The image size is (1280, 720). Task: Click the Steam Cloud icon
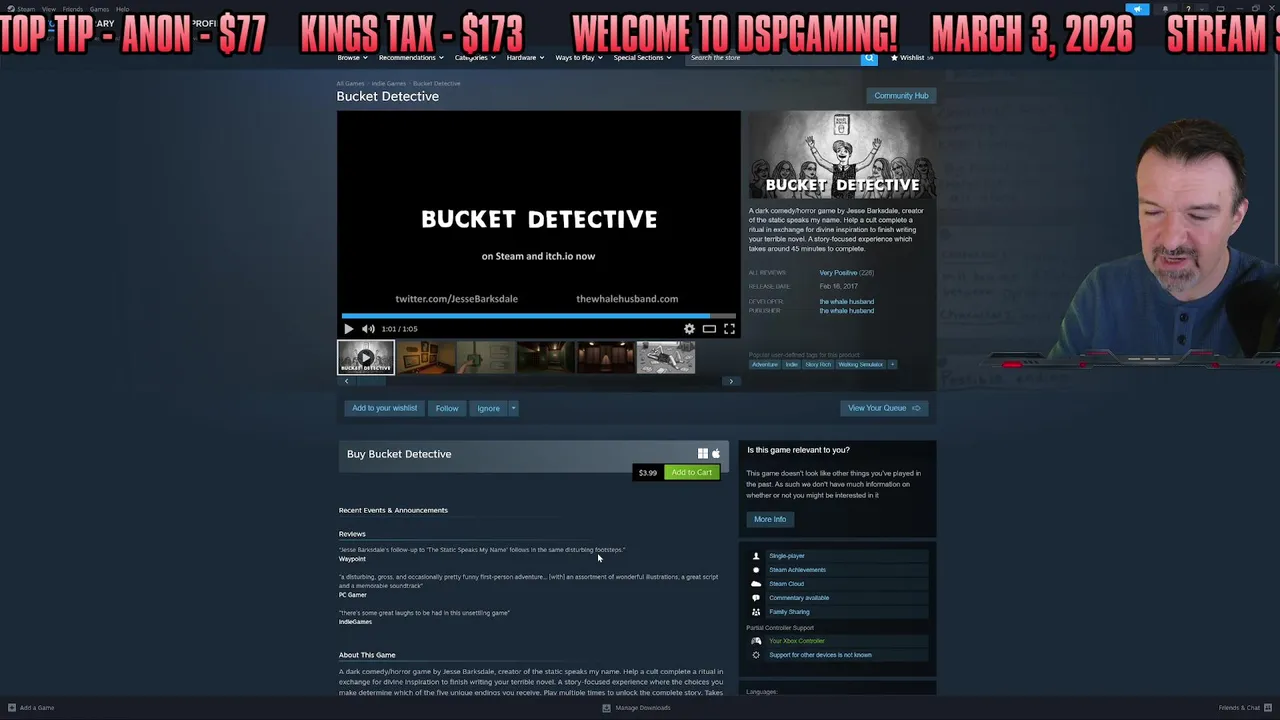756,584
